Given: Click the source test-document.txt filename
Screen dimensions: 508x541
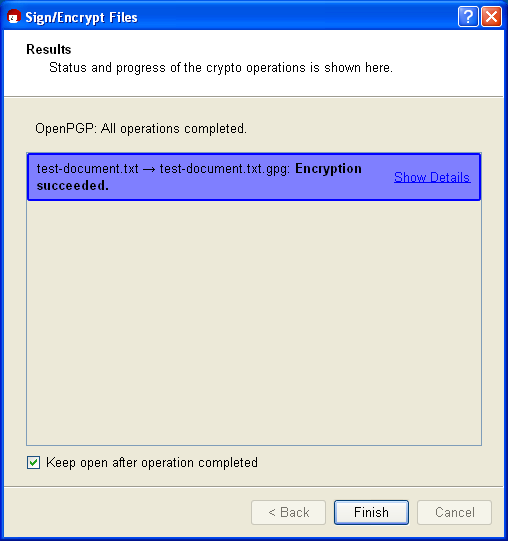Looking at the screenshot, I should coord(87,169).
